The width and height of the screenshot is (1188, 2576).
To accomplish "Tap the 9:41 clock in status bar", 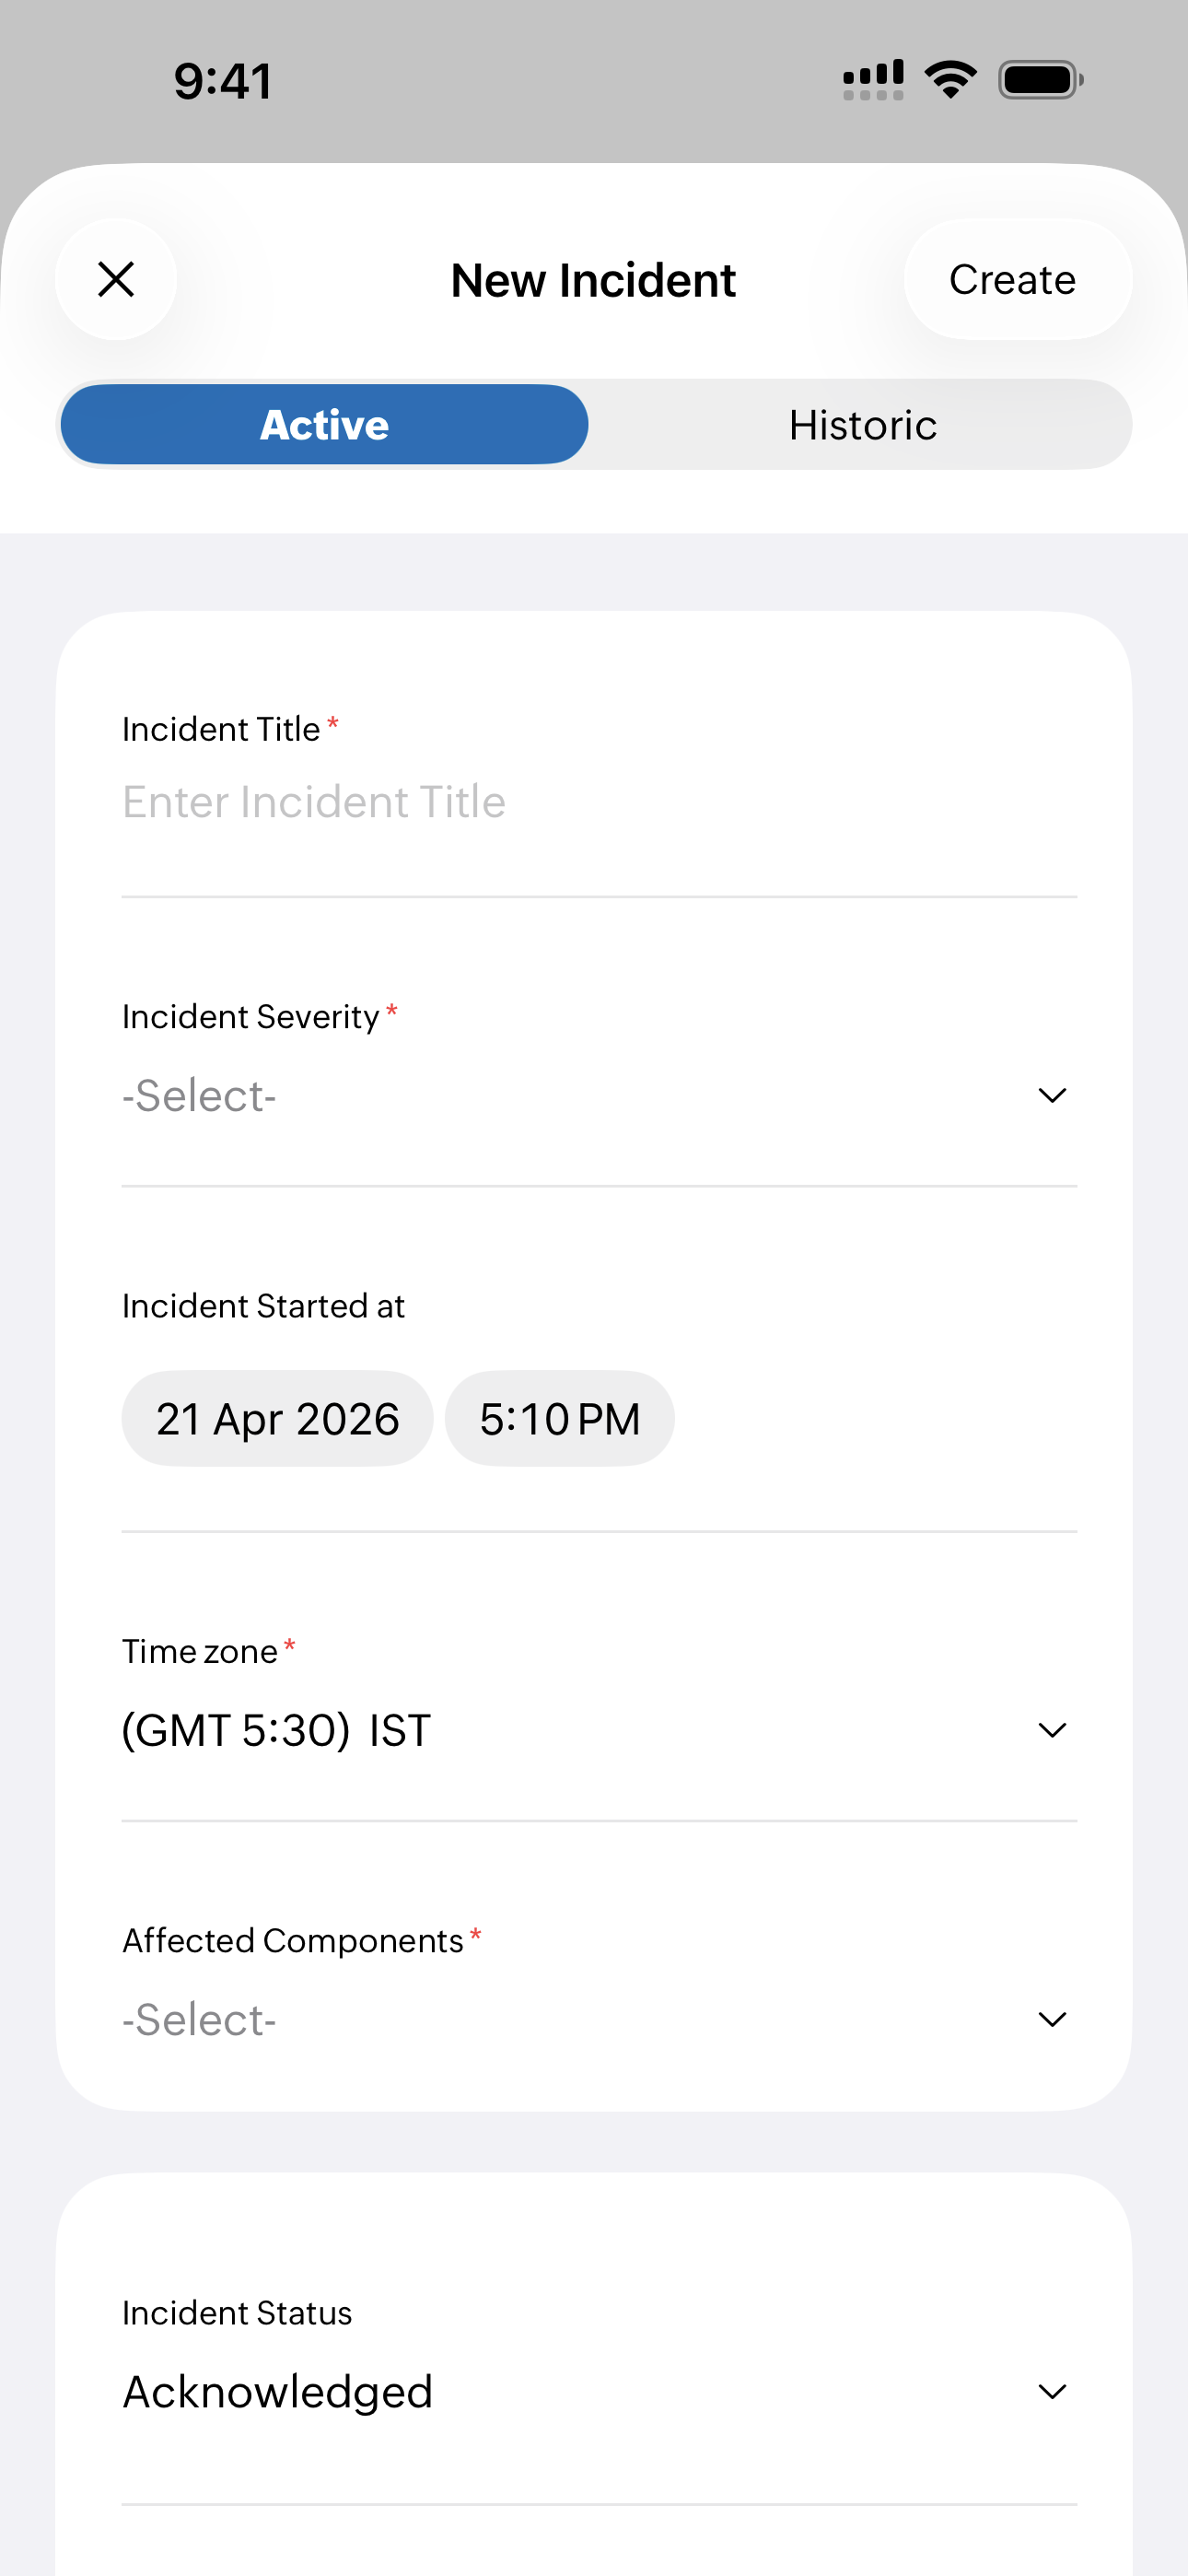I will click(223, 81).
